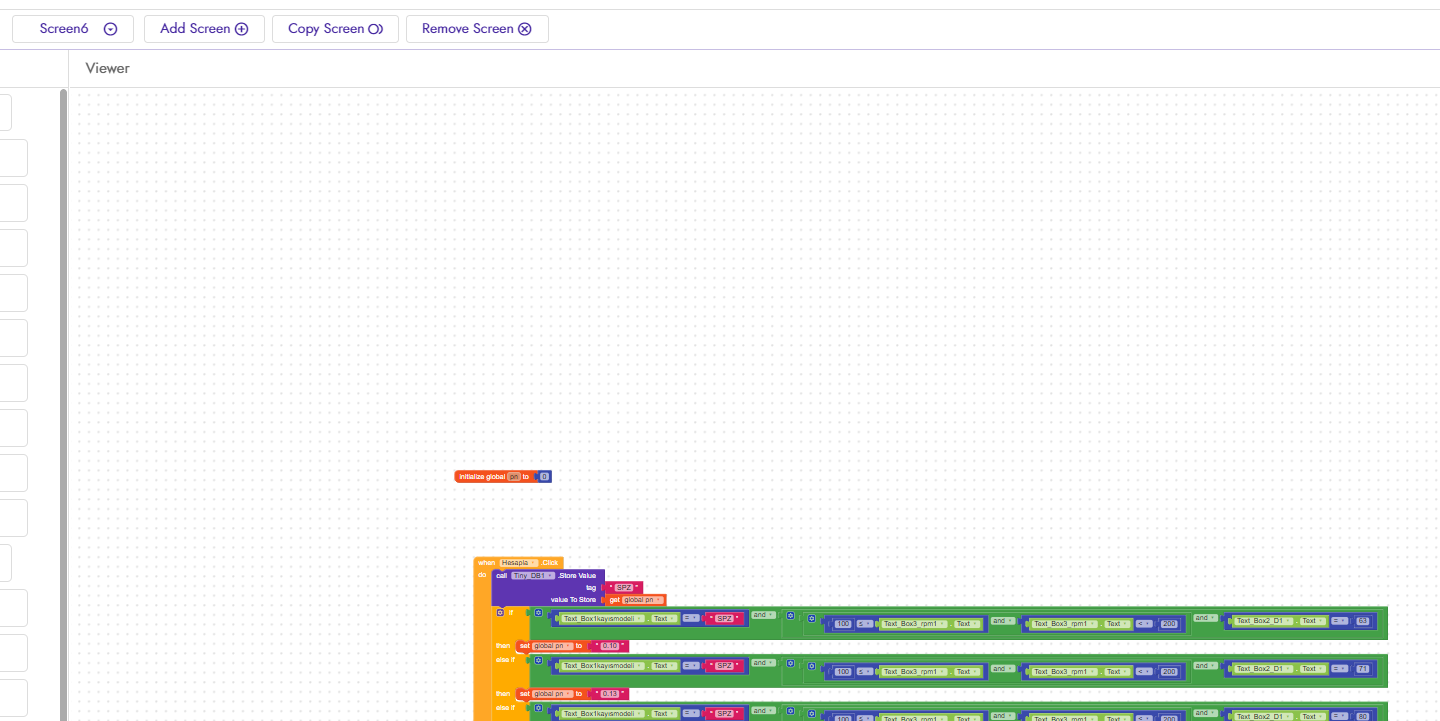Click the Copy Screen button
This screenshot has width=1440, height=721.
(x=335, y=29)
